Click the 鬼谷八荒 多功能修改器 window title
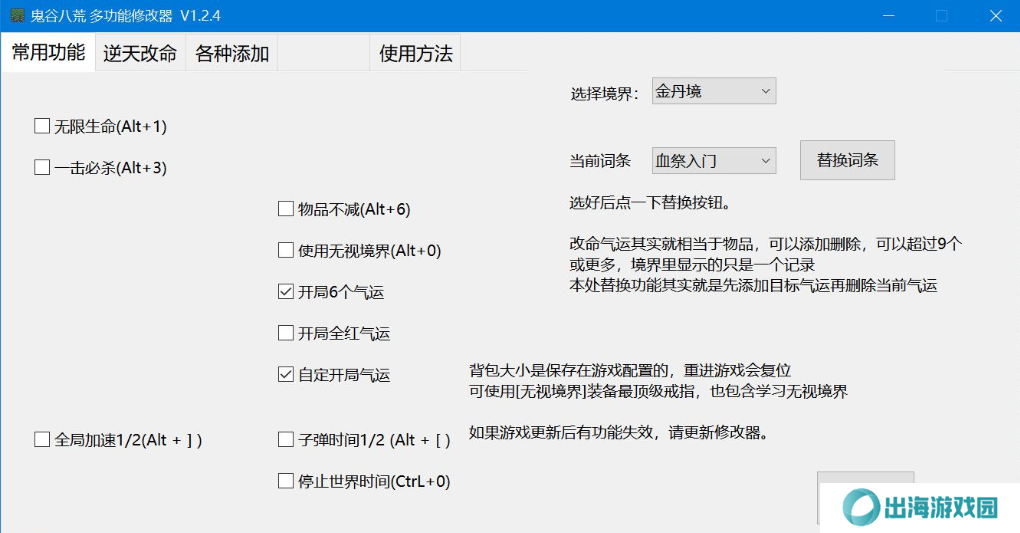 125,16
